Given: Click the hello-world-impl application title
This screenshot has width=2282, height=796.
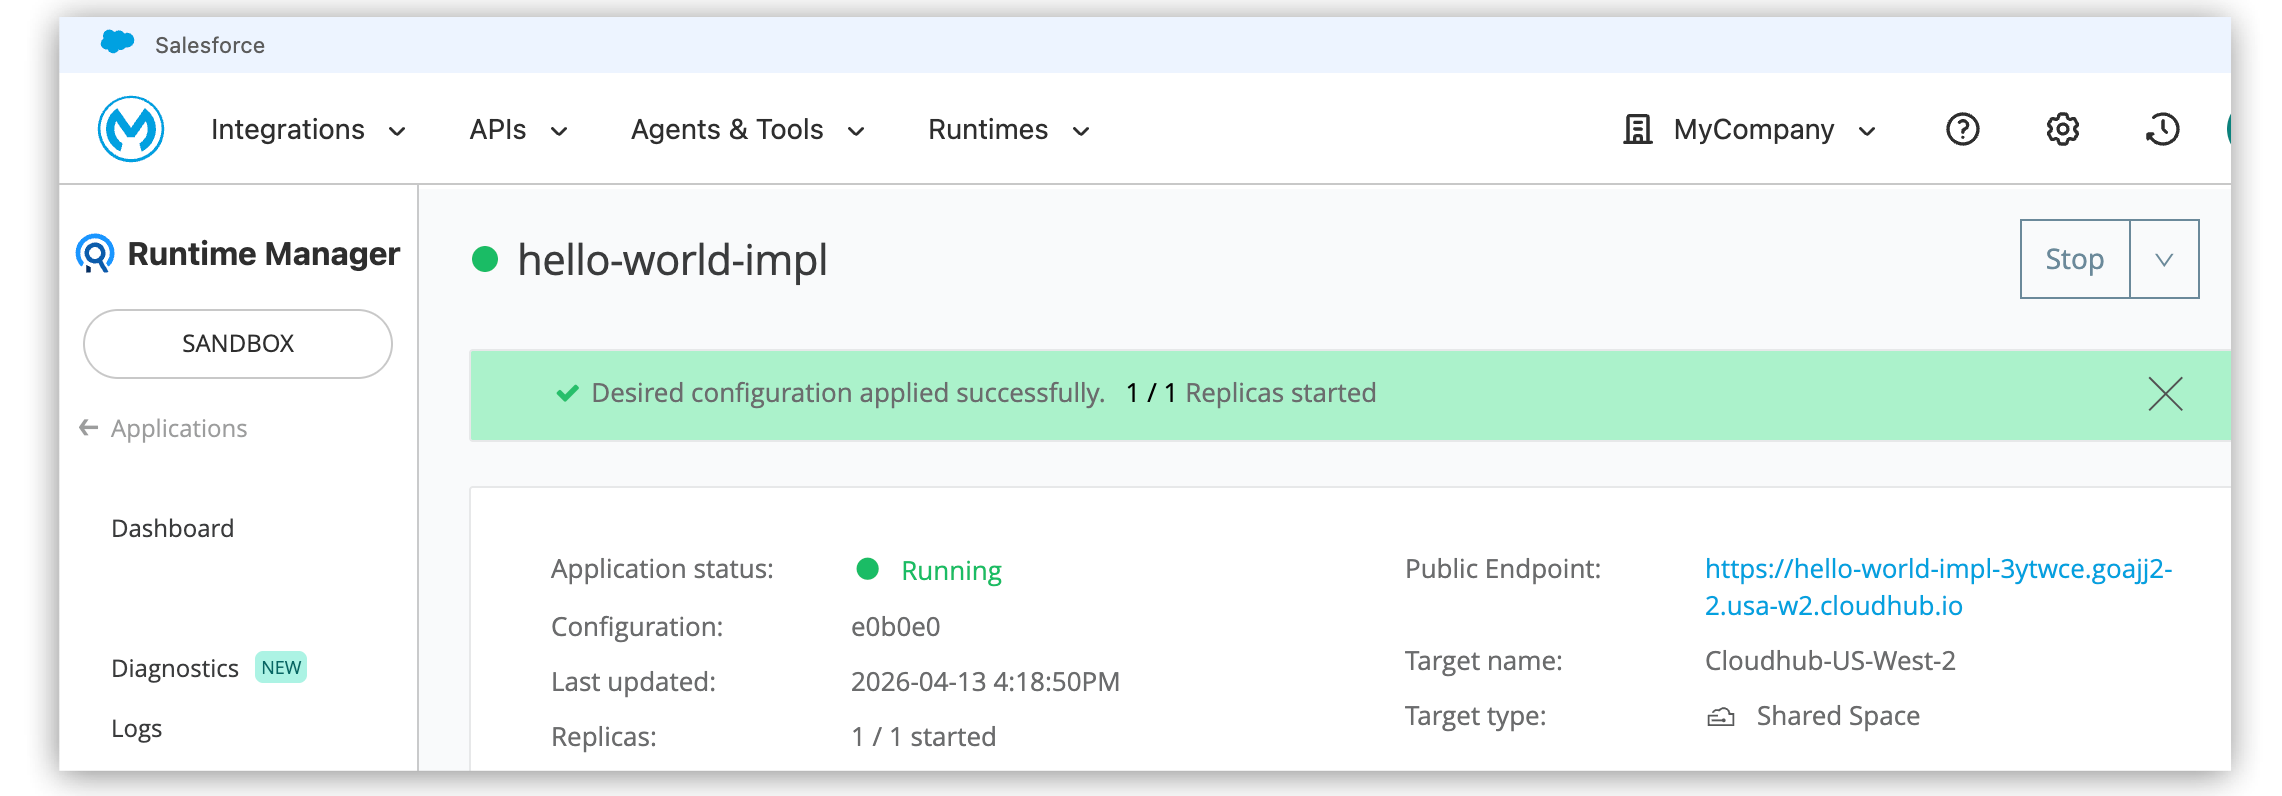Looking at the screenshot, I should pos(672,260).
